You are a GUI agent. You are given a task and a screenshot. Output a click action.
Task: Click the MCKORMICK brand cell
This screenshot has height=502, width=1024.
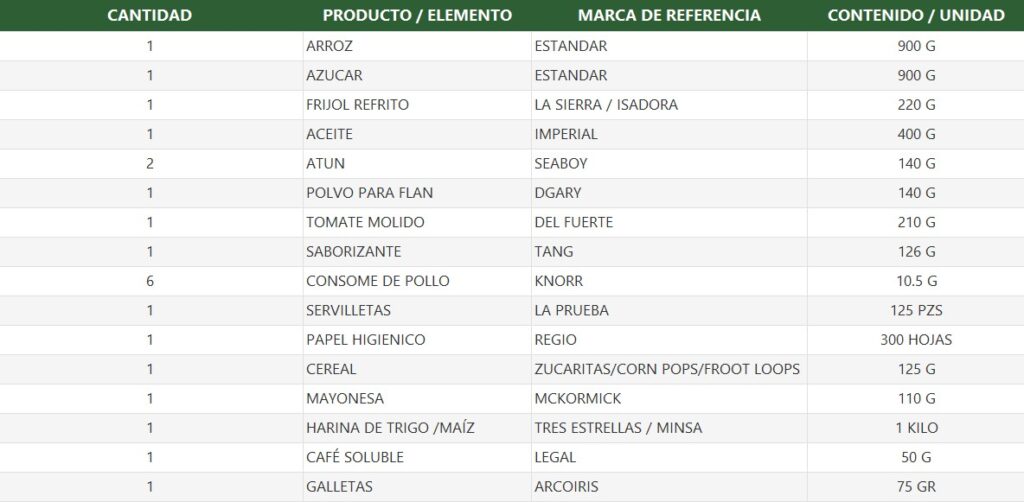(669, 399)
